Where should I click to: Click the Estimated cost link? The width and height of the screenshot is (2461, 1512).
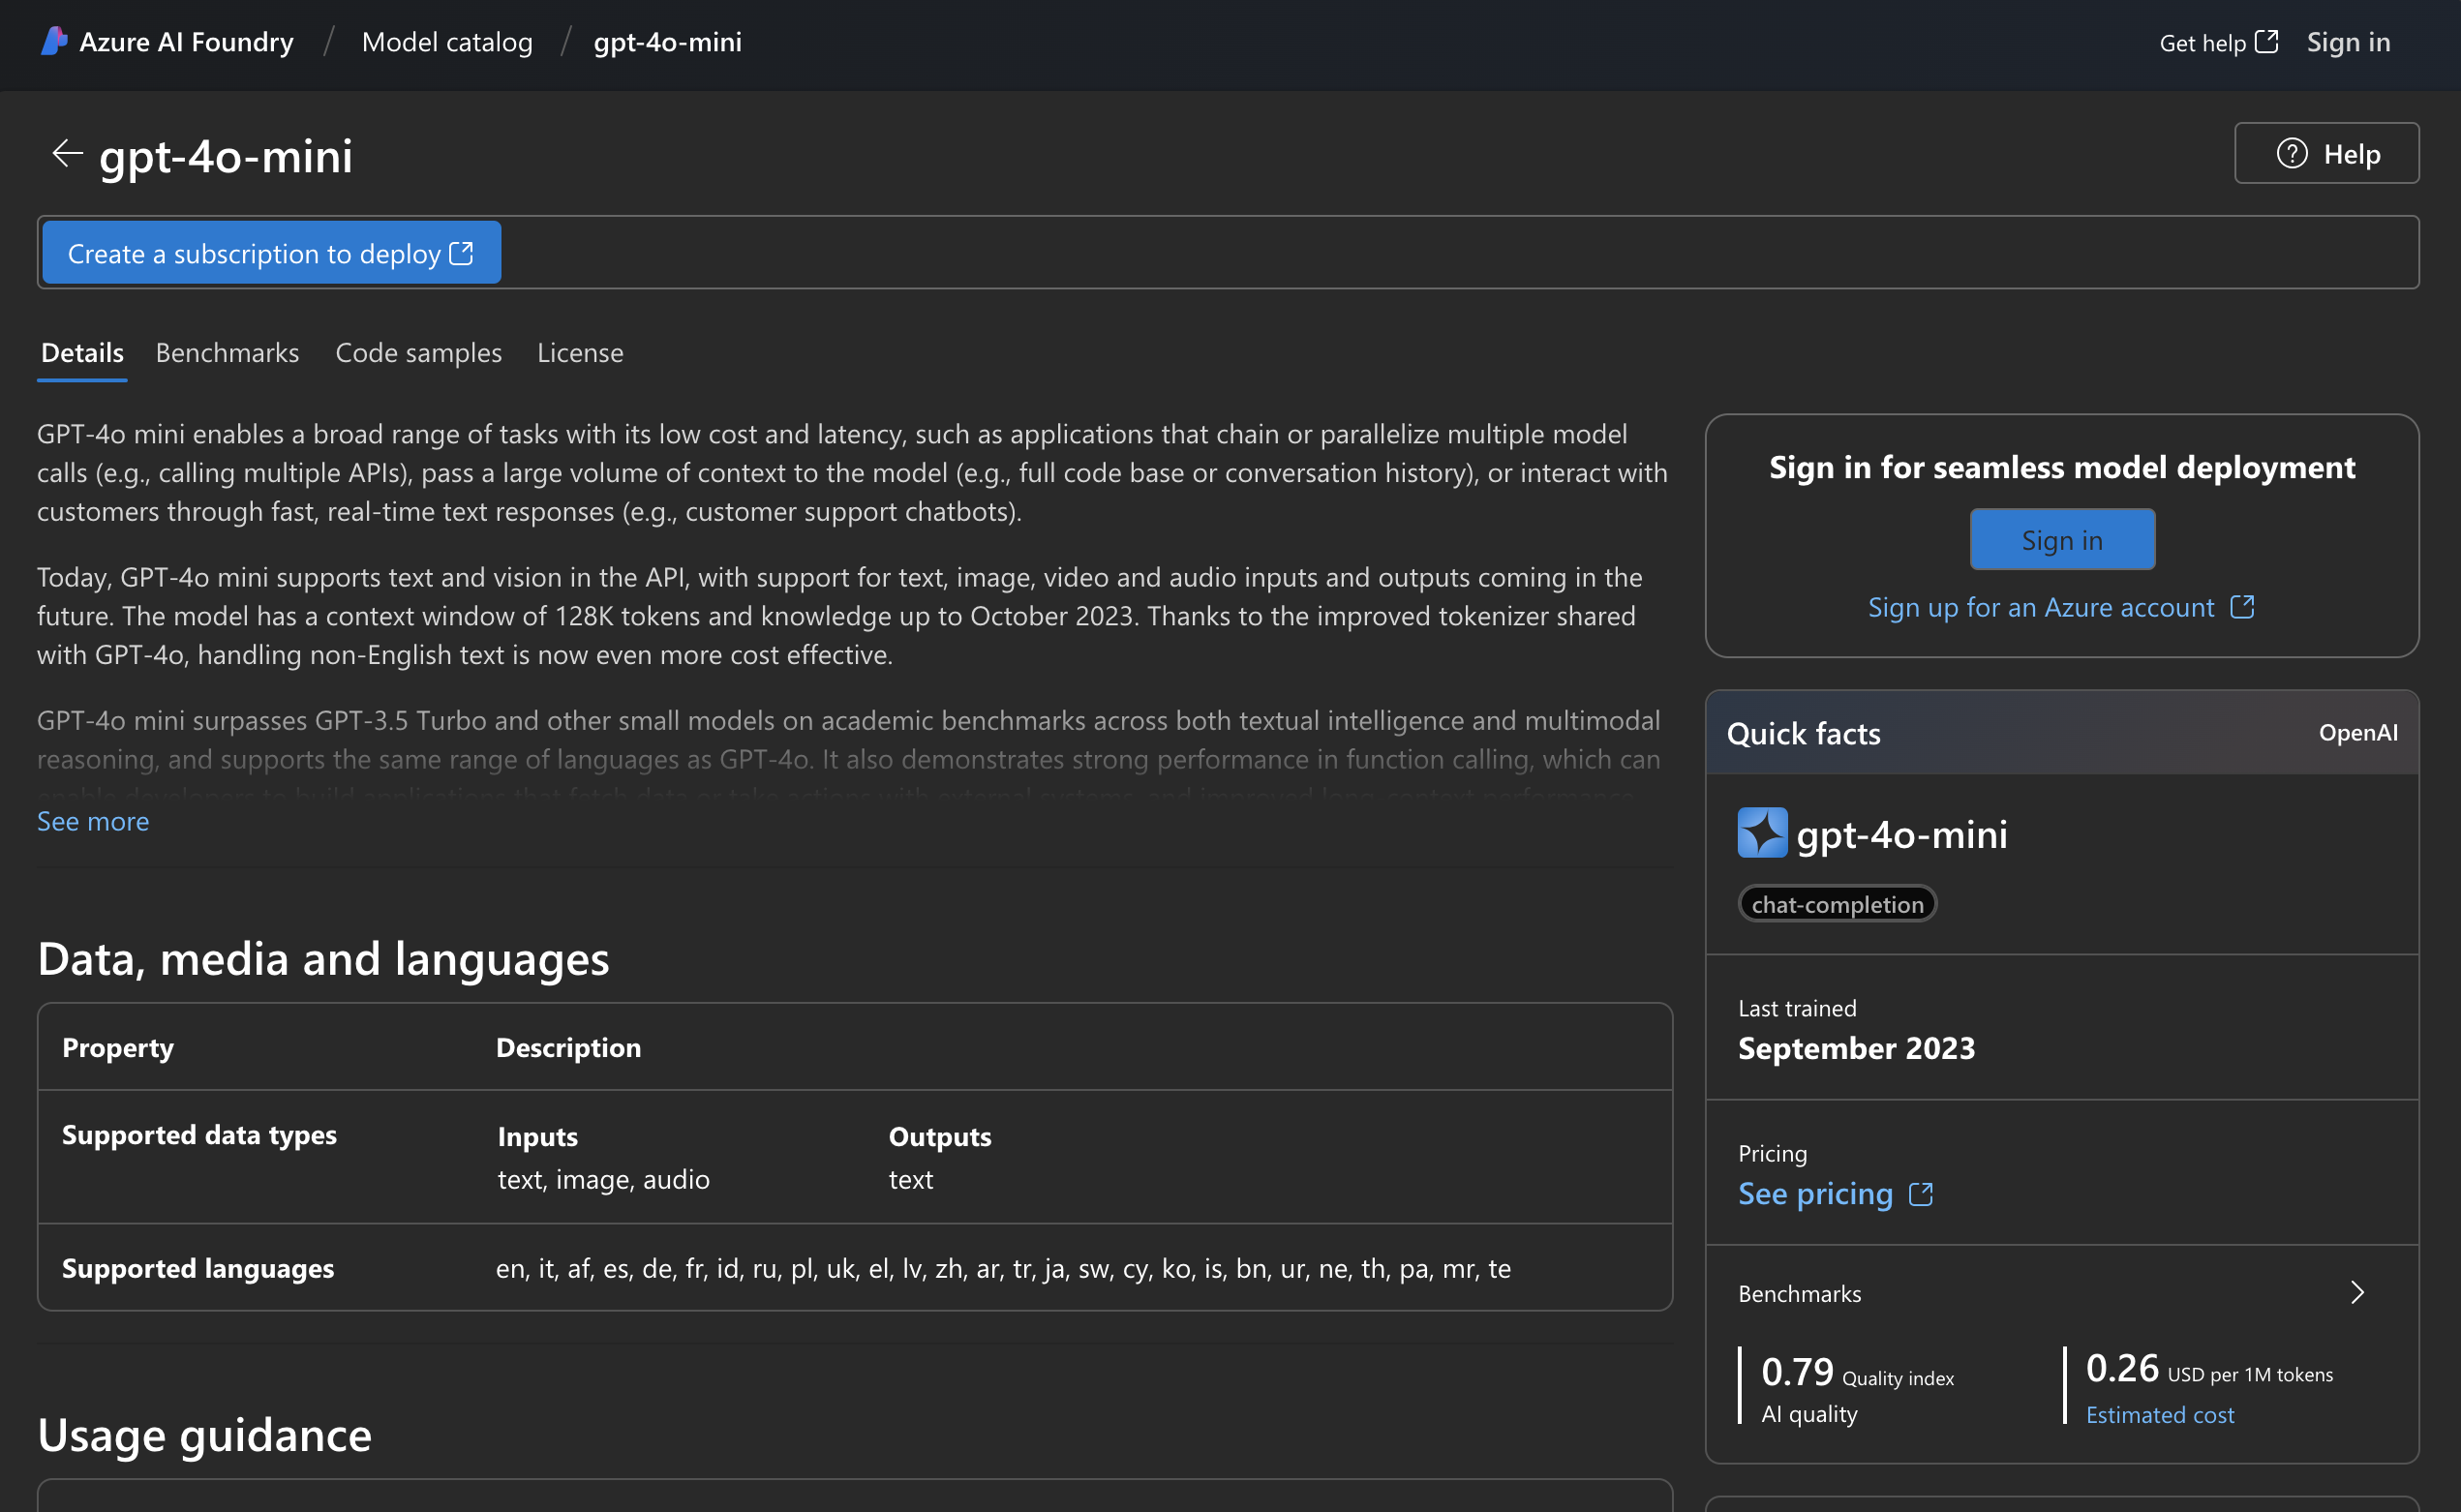tap(2159, 1415)
